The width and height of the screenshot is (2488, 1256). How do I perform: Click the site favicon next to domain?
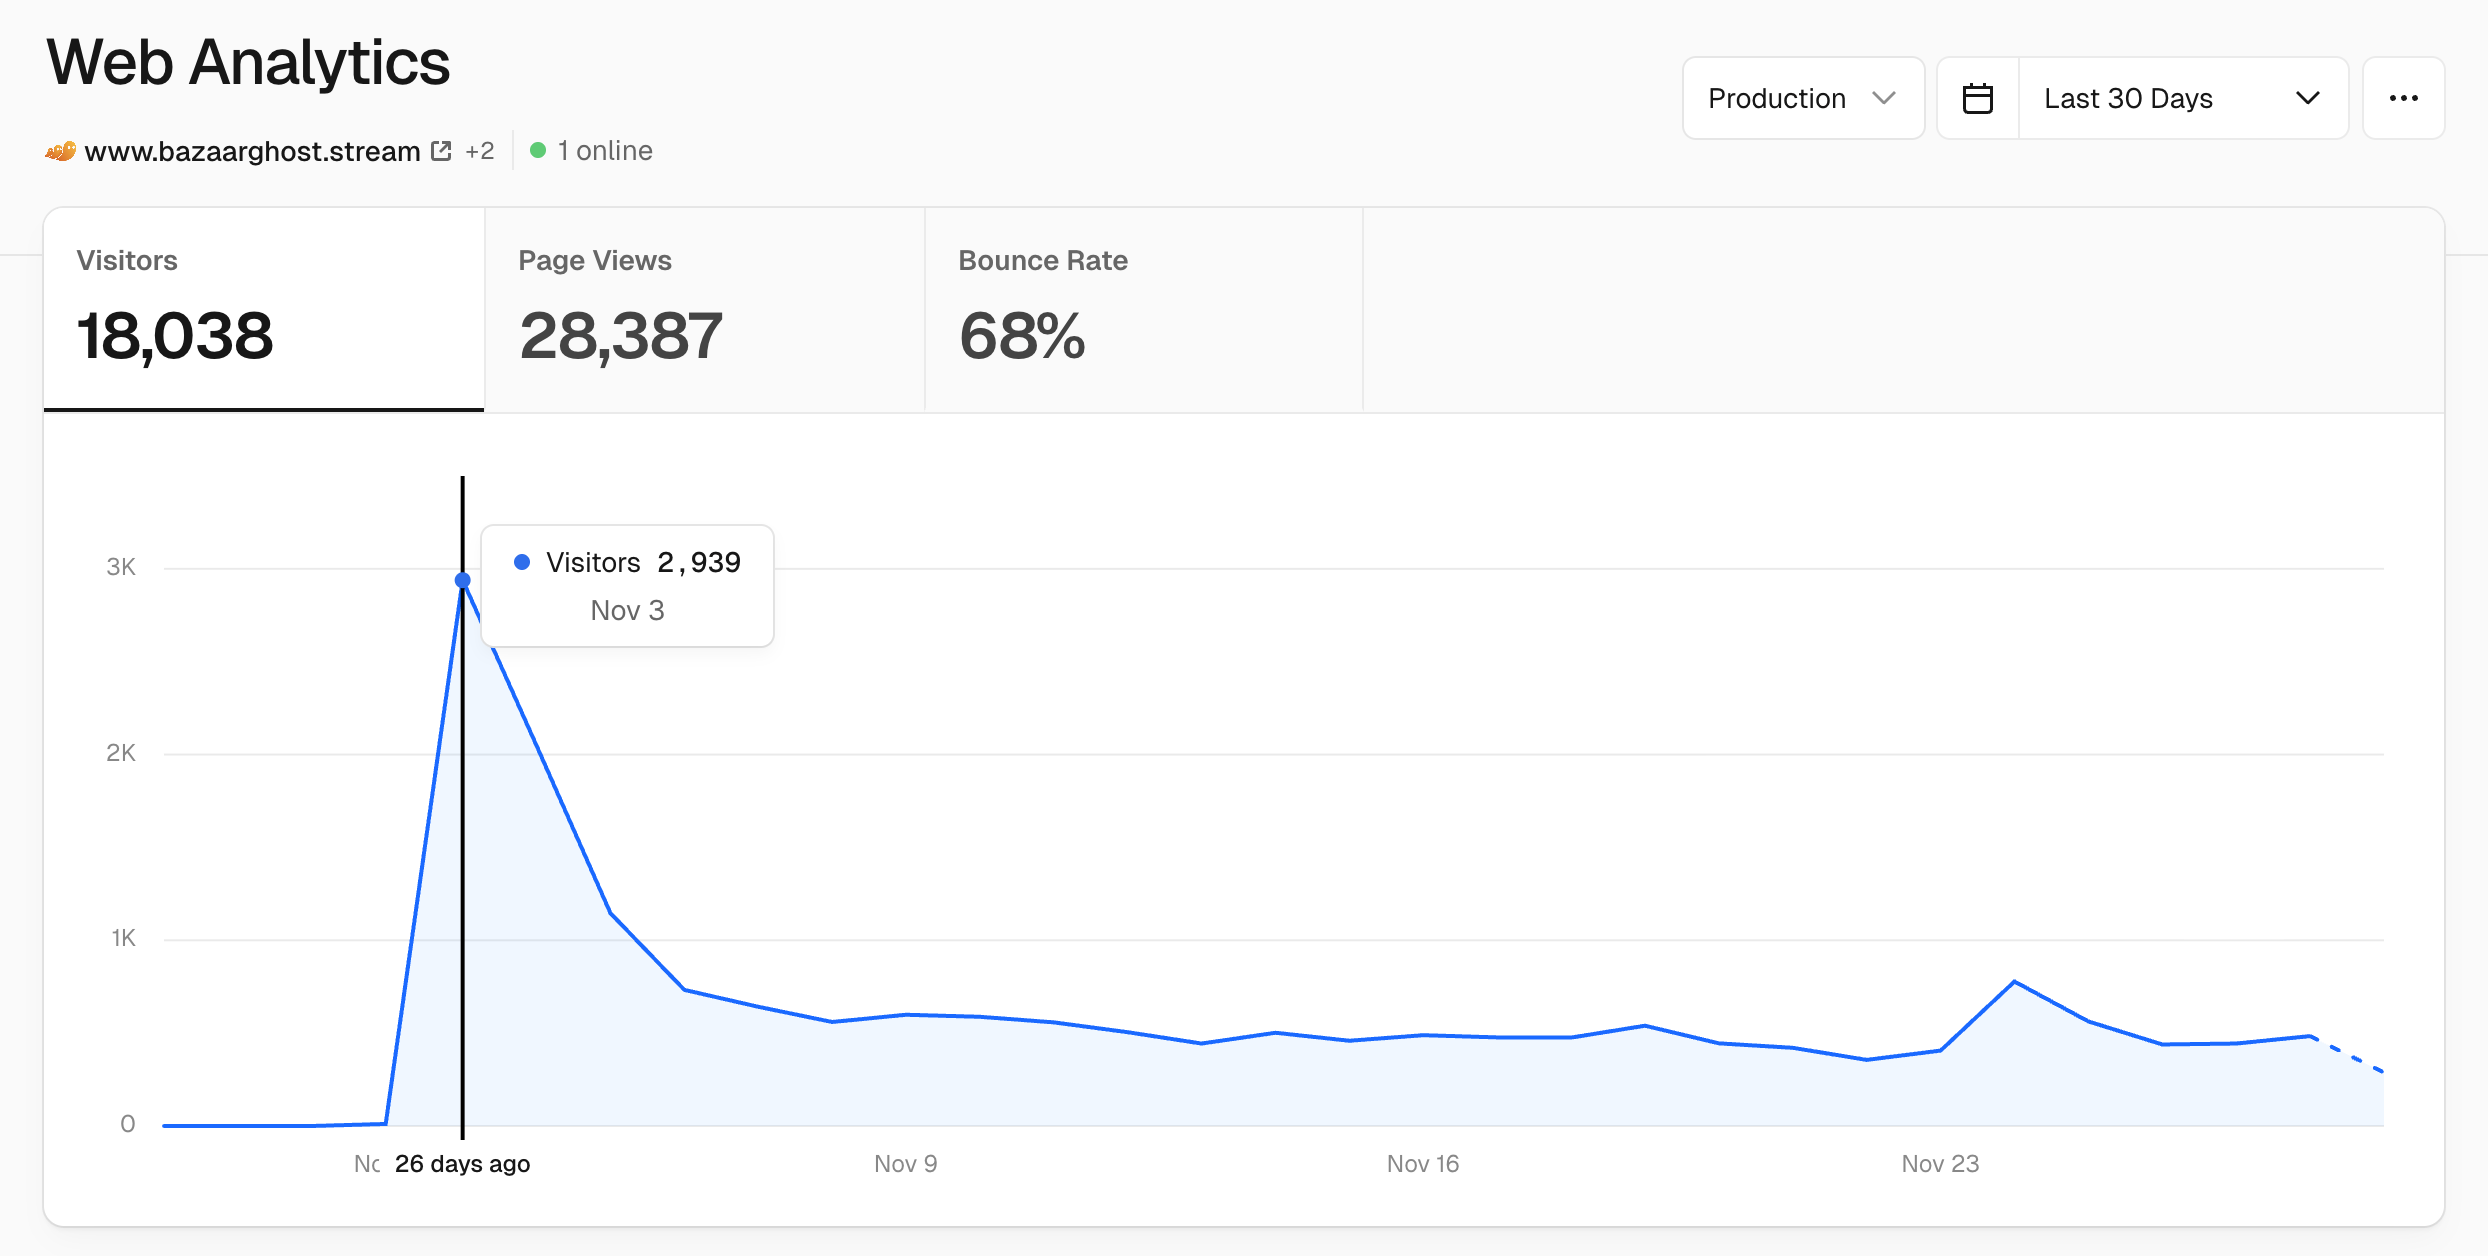pyautogui.click(x=60, y=151)
